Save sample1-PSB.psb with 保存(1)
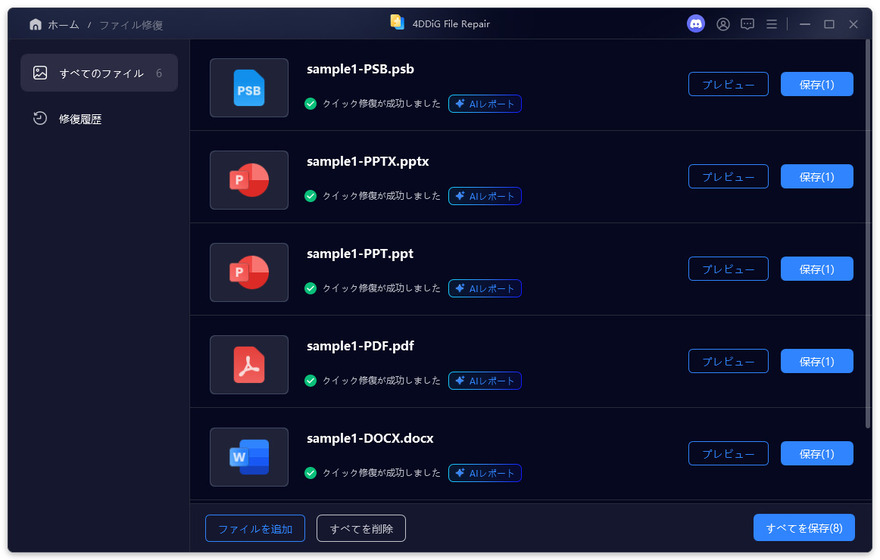Image resolution: width=880 pixels, height=560 pixels. point(817,84)
